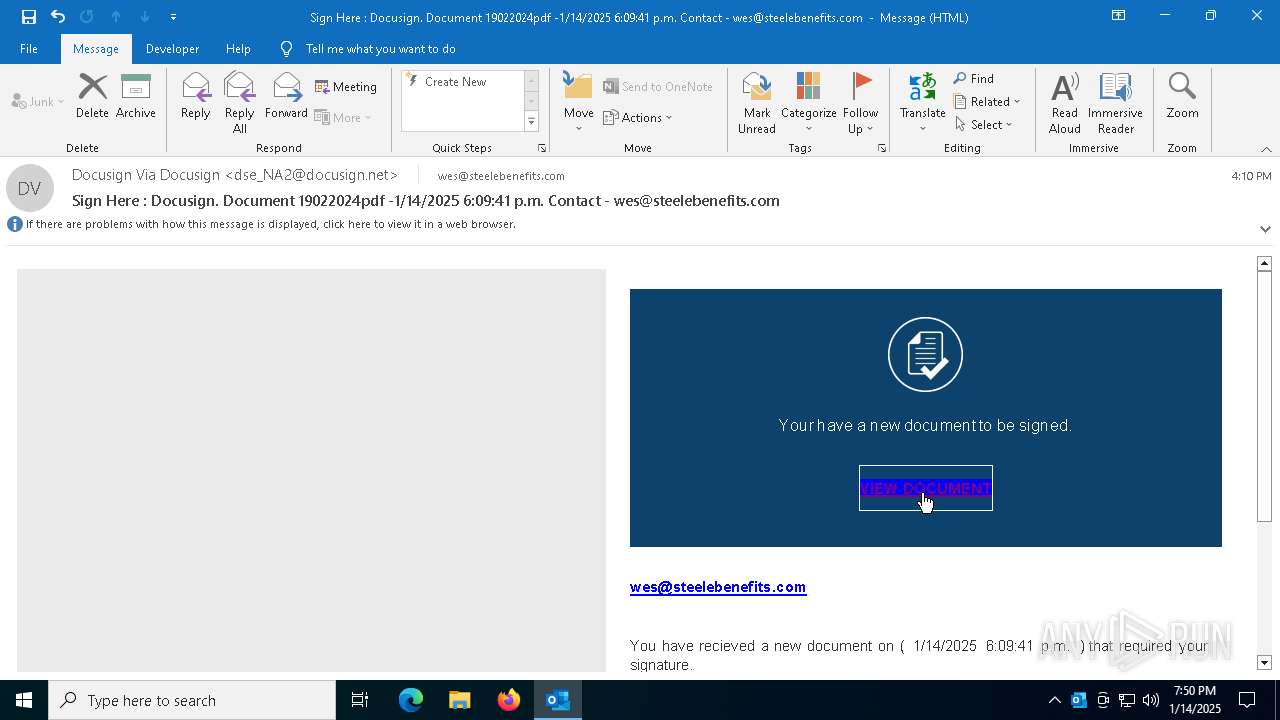Switch to the Developer tab
This screenshot has height=720, width=1280.
point(172,49)
